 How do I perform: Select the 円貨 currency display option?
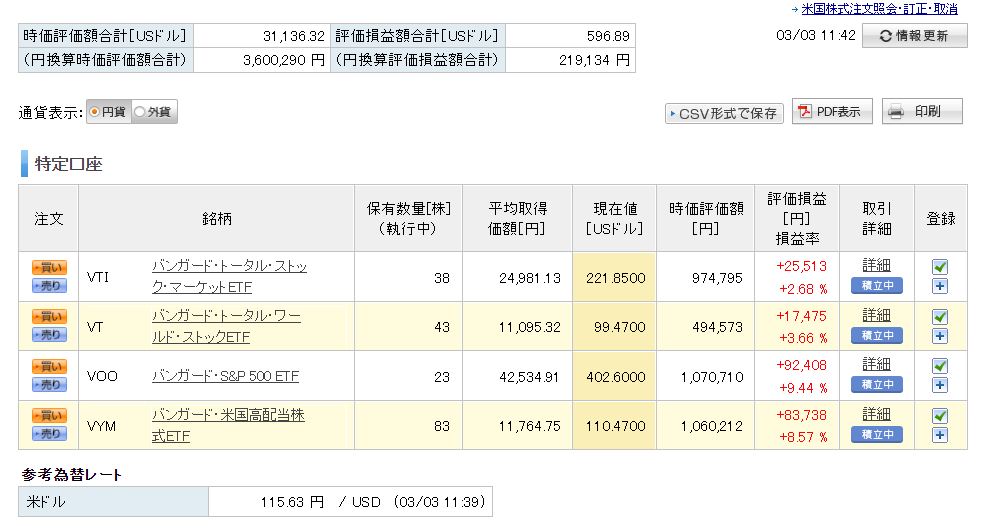click(x=108, y=112)
